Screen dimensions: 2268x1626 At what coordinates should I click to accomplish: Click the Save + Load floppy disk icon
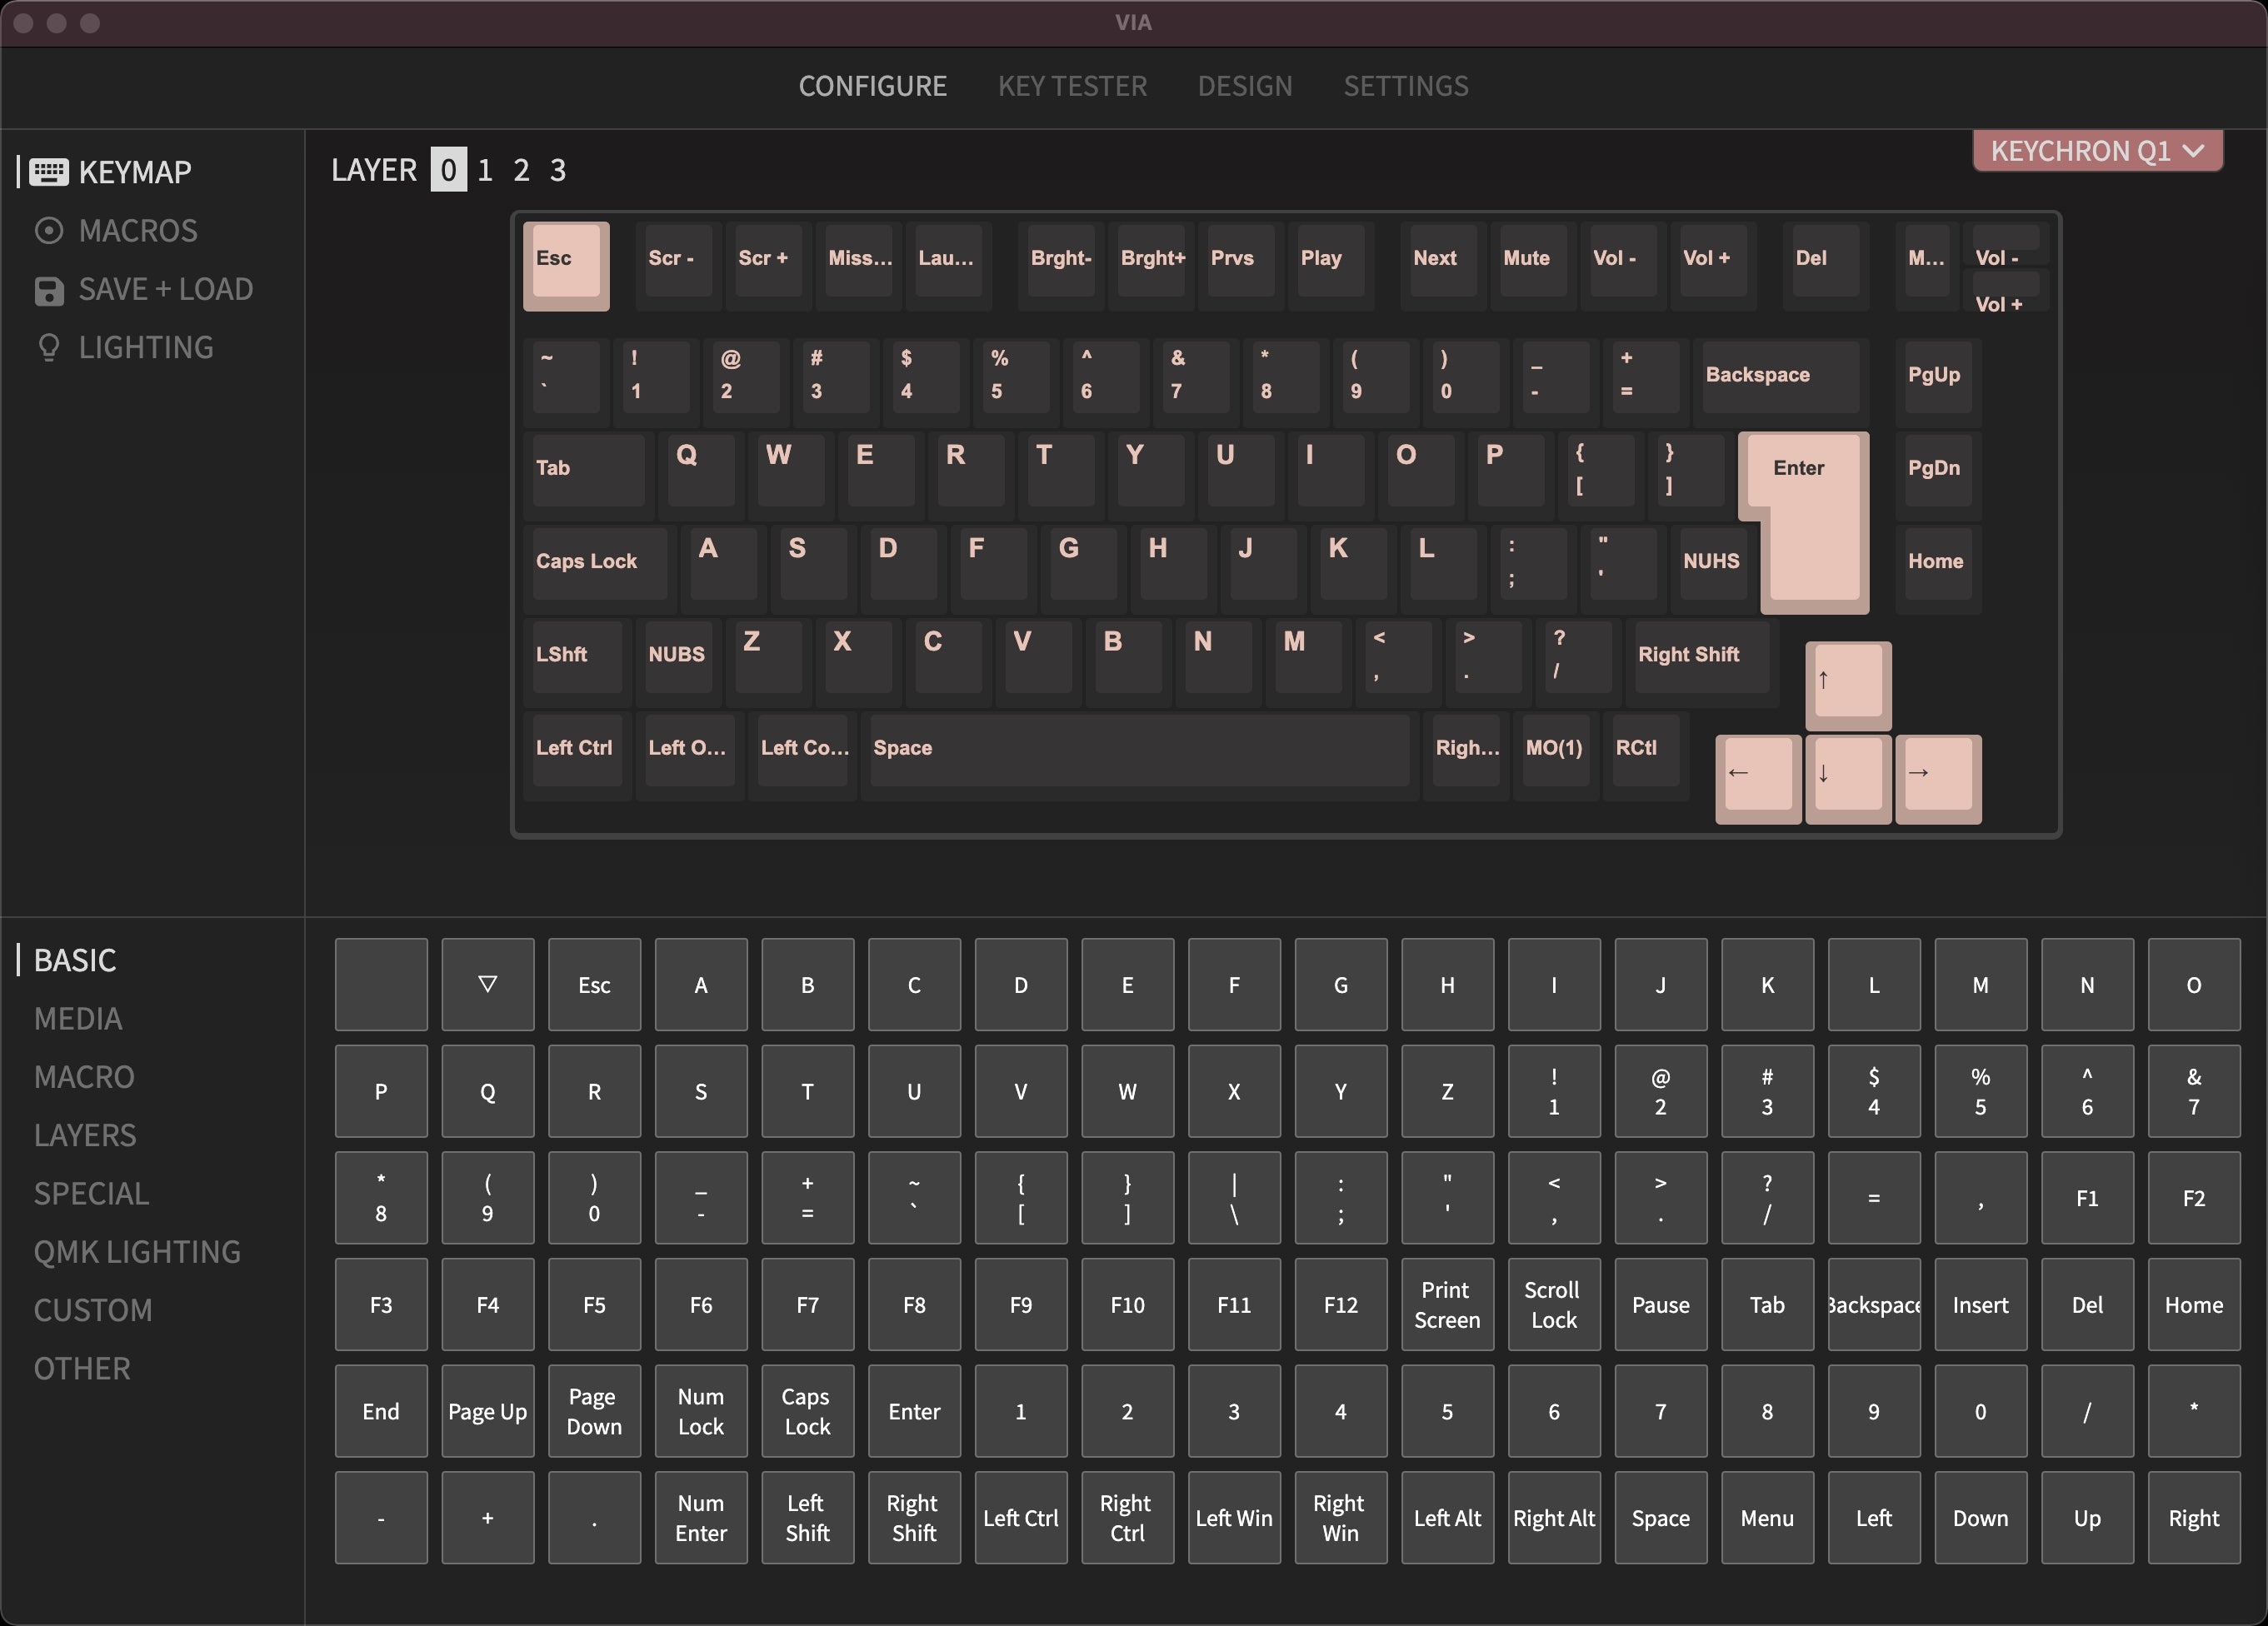click(48, 290)
